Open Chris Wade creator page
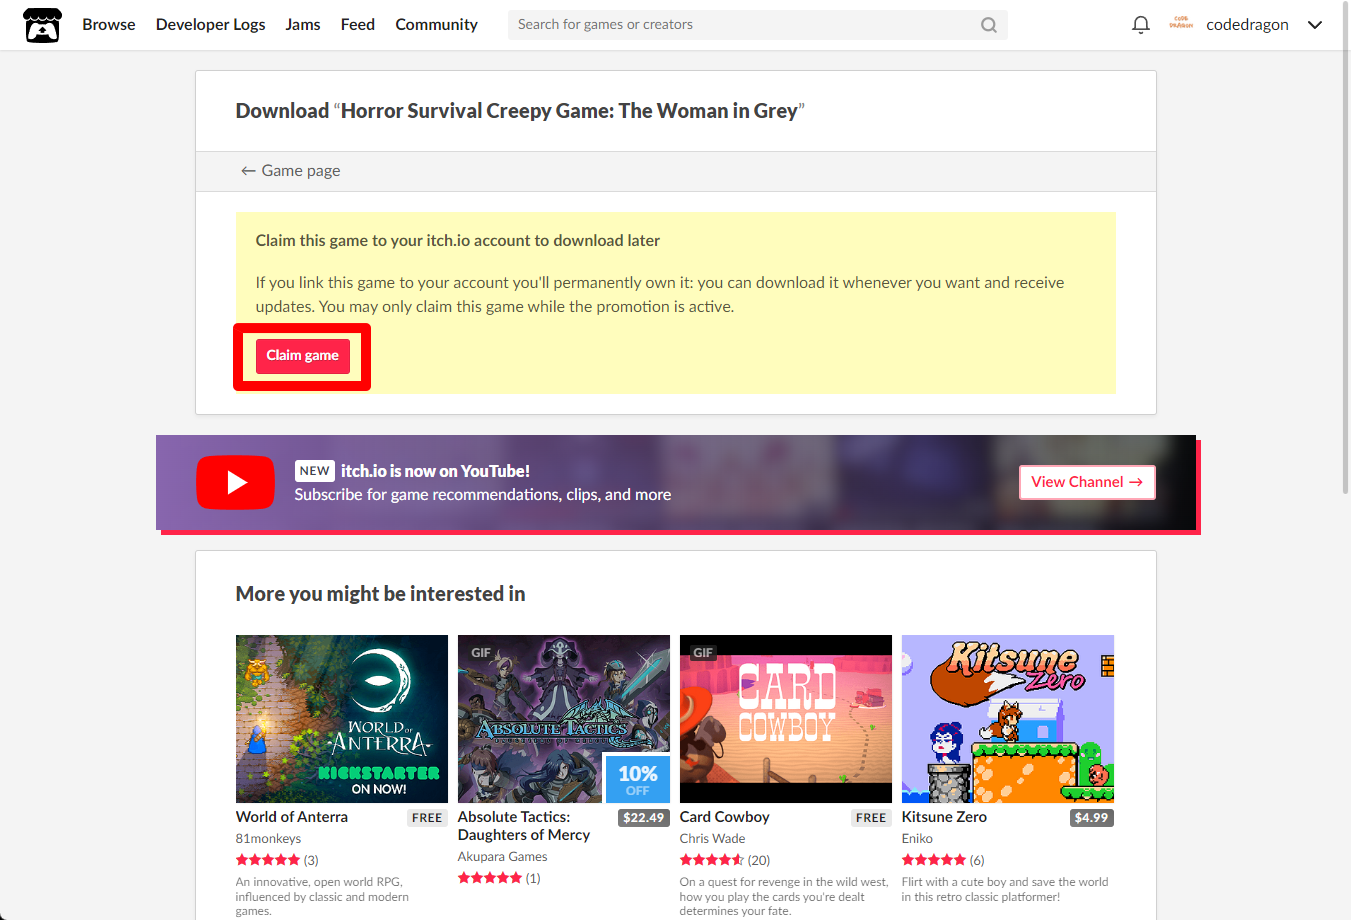Screen dimensions: 1351x920 pyautogui.click(x=712, y=839)
